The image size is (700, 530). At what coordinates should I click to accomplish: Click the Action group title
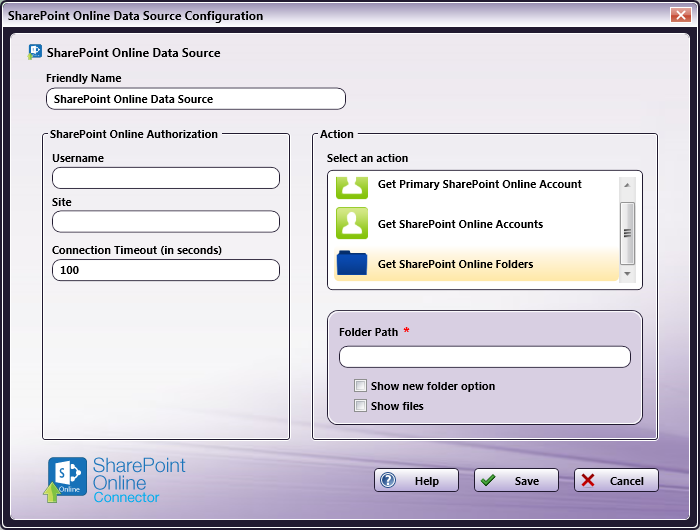pyautogui.click(x=337, y=134)
